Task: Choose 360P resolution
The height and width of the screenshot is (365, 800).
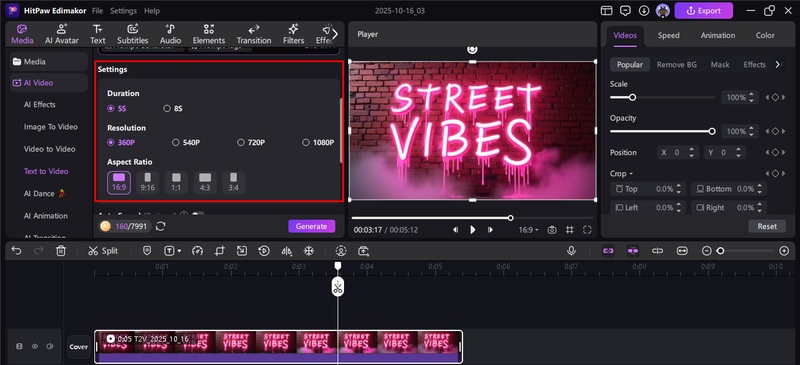Action: [121, 142]
